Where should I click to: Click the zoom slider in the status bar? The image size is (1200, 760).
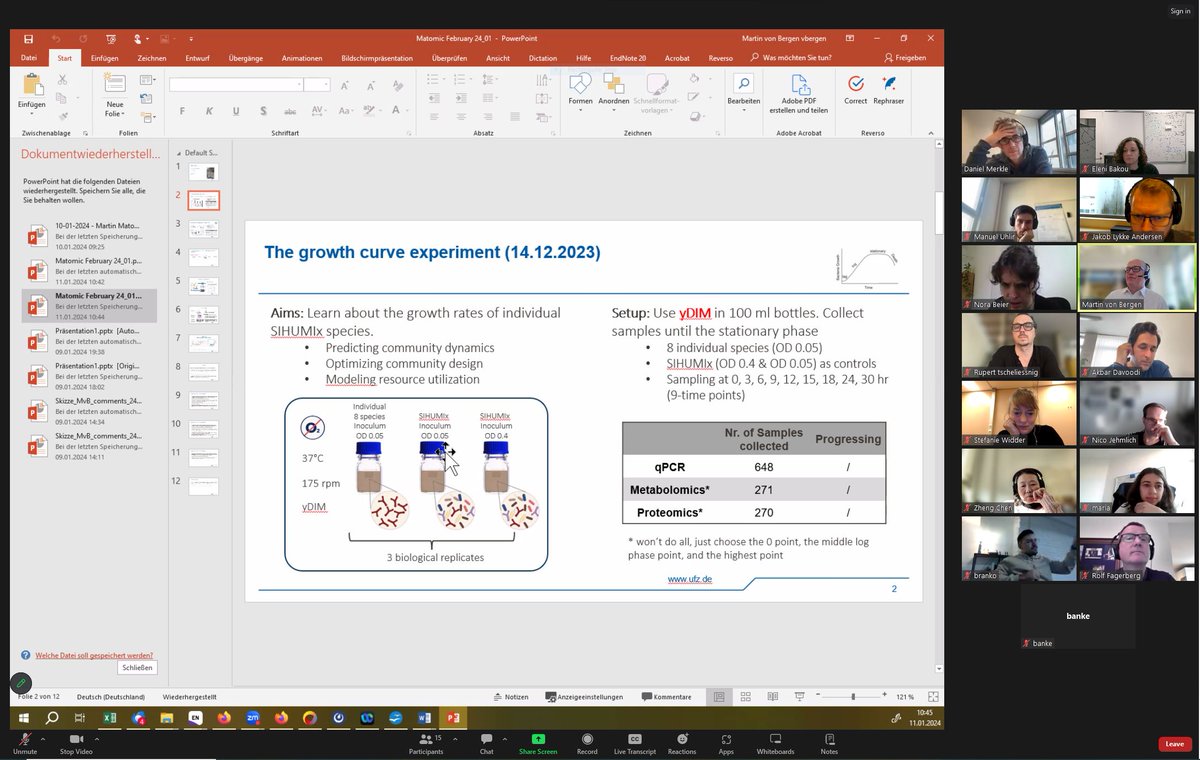pyautogui.click(x=853, y=697)
